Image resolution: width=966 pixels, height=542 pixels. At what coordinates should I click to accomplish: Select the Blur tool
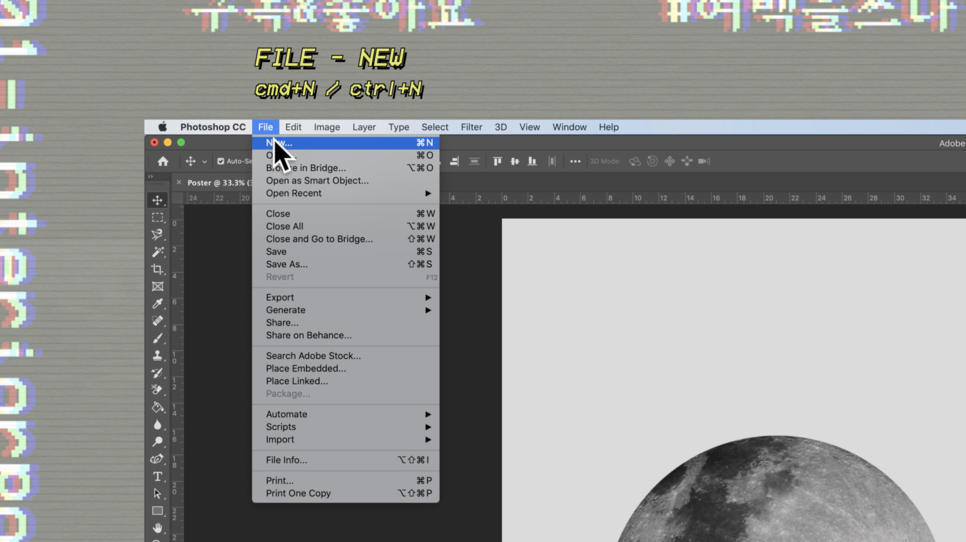[x=157, y=424]
